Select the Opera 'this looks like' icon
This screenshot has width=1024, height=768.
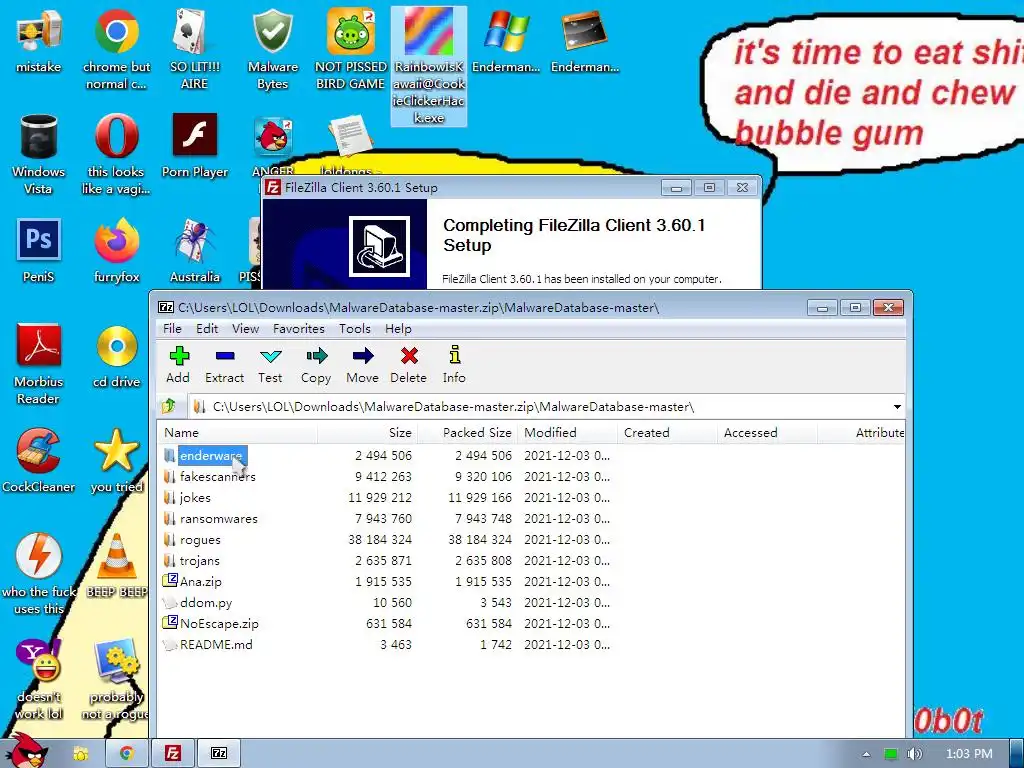click(116, 154)
